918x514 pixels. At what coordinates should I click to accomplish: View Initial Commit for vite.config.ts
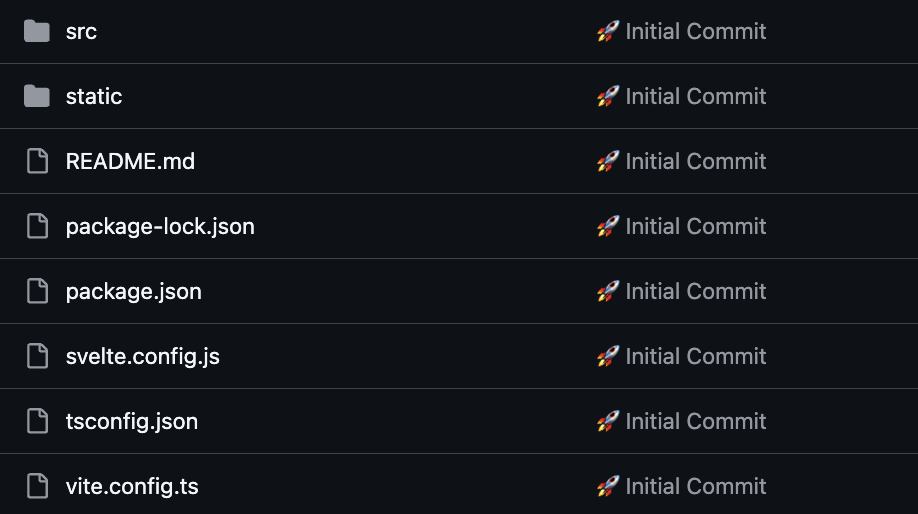[x=695, y=486]
